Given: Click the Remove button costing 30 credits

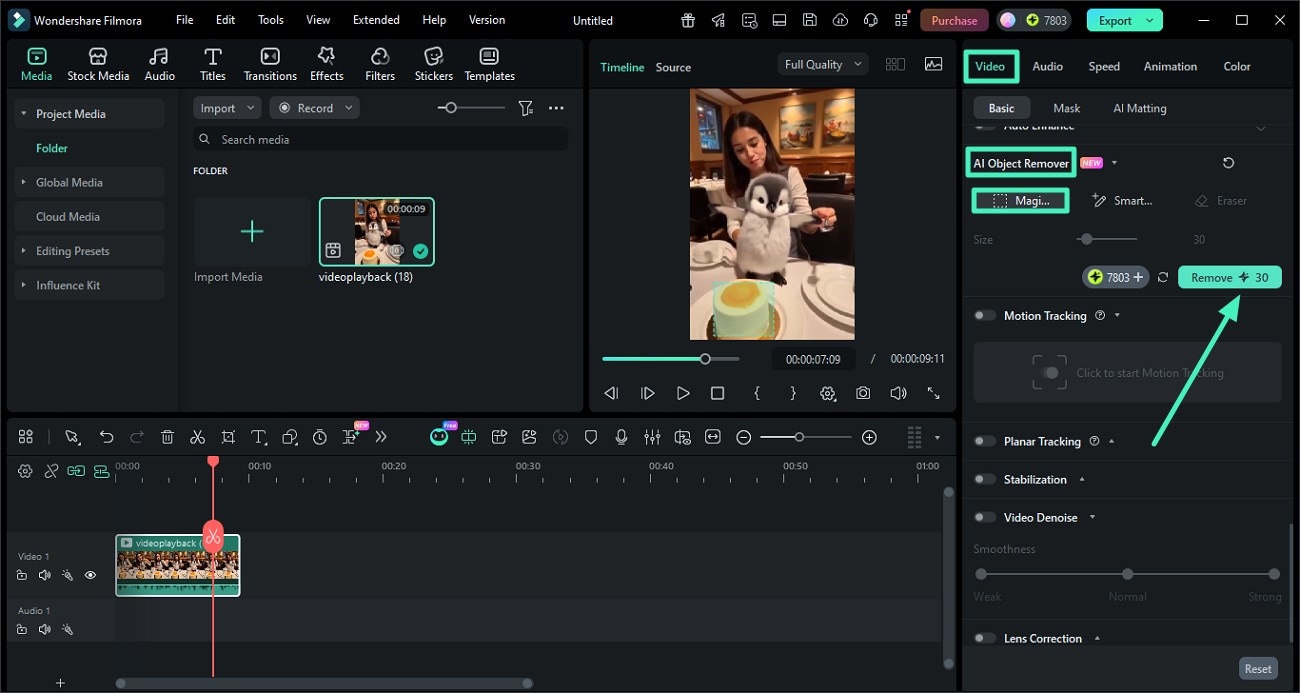Looking at the screenshot, I should click(1229, 277).
